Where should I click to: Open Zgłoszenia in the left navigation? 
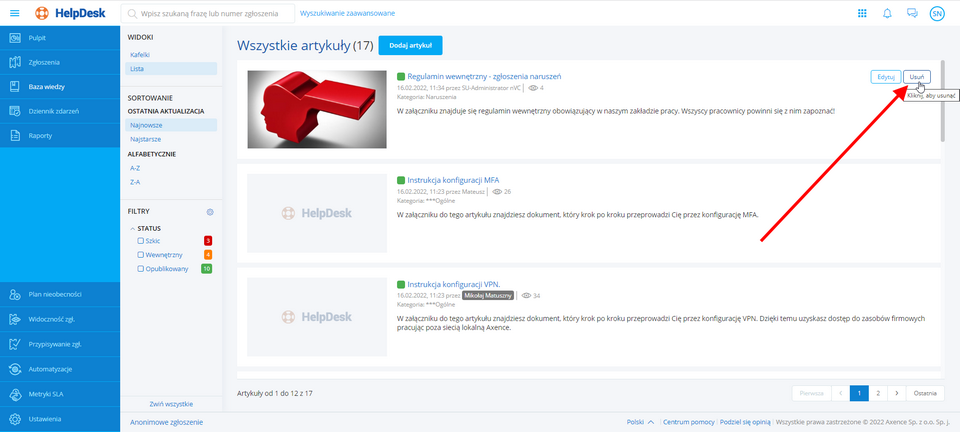coord(45,62)
